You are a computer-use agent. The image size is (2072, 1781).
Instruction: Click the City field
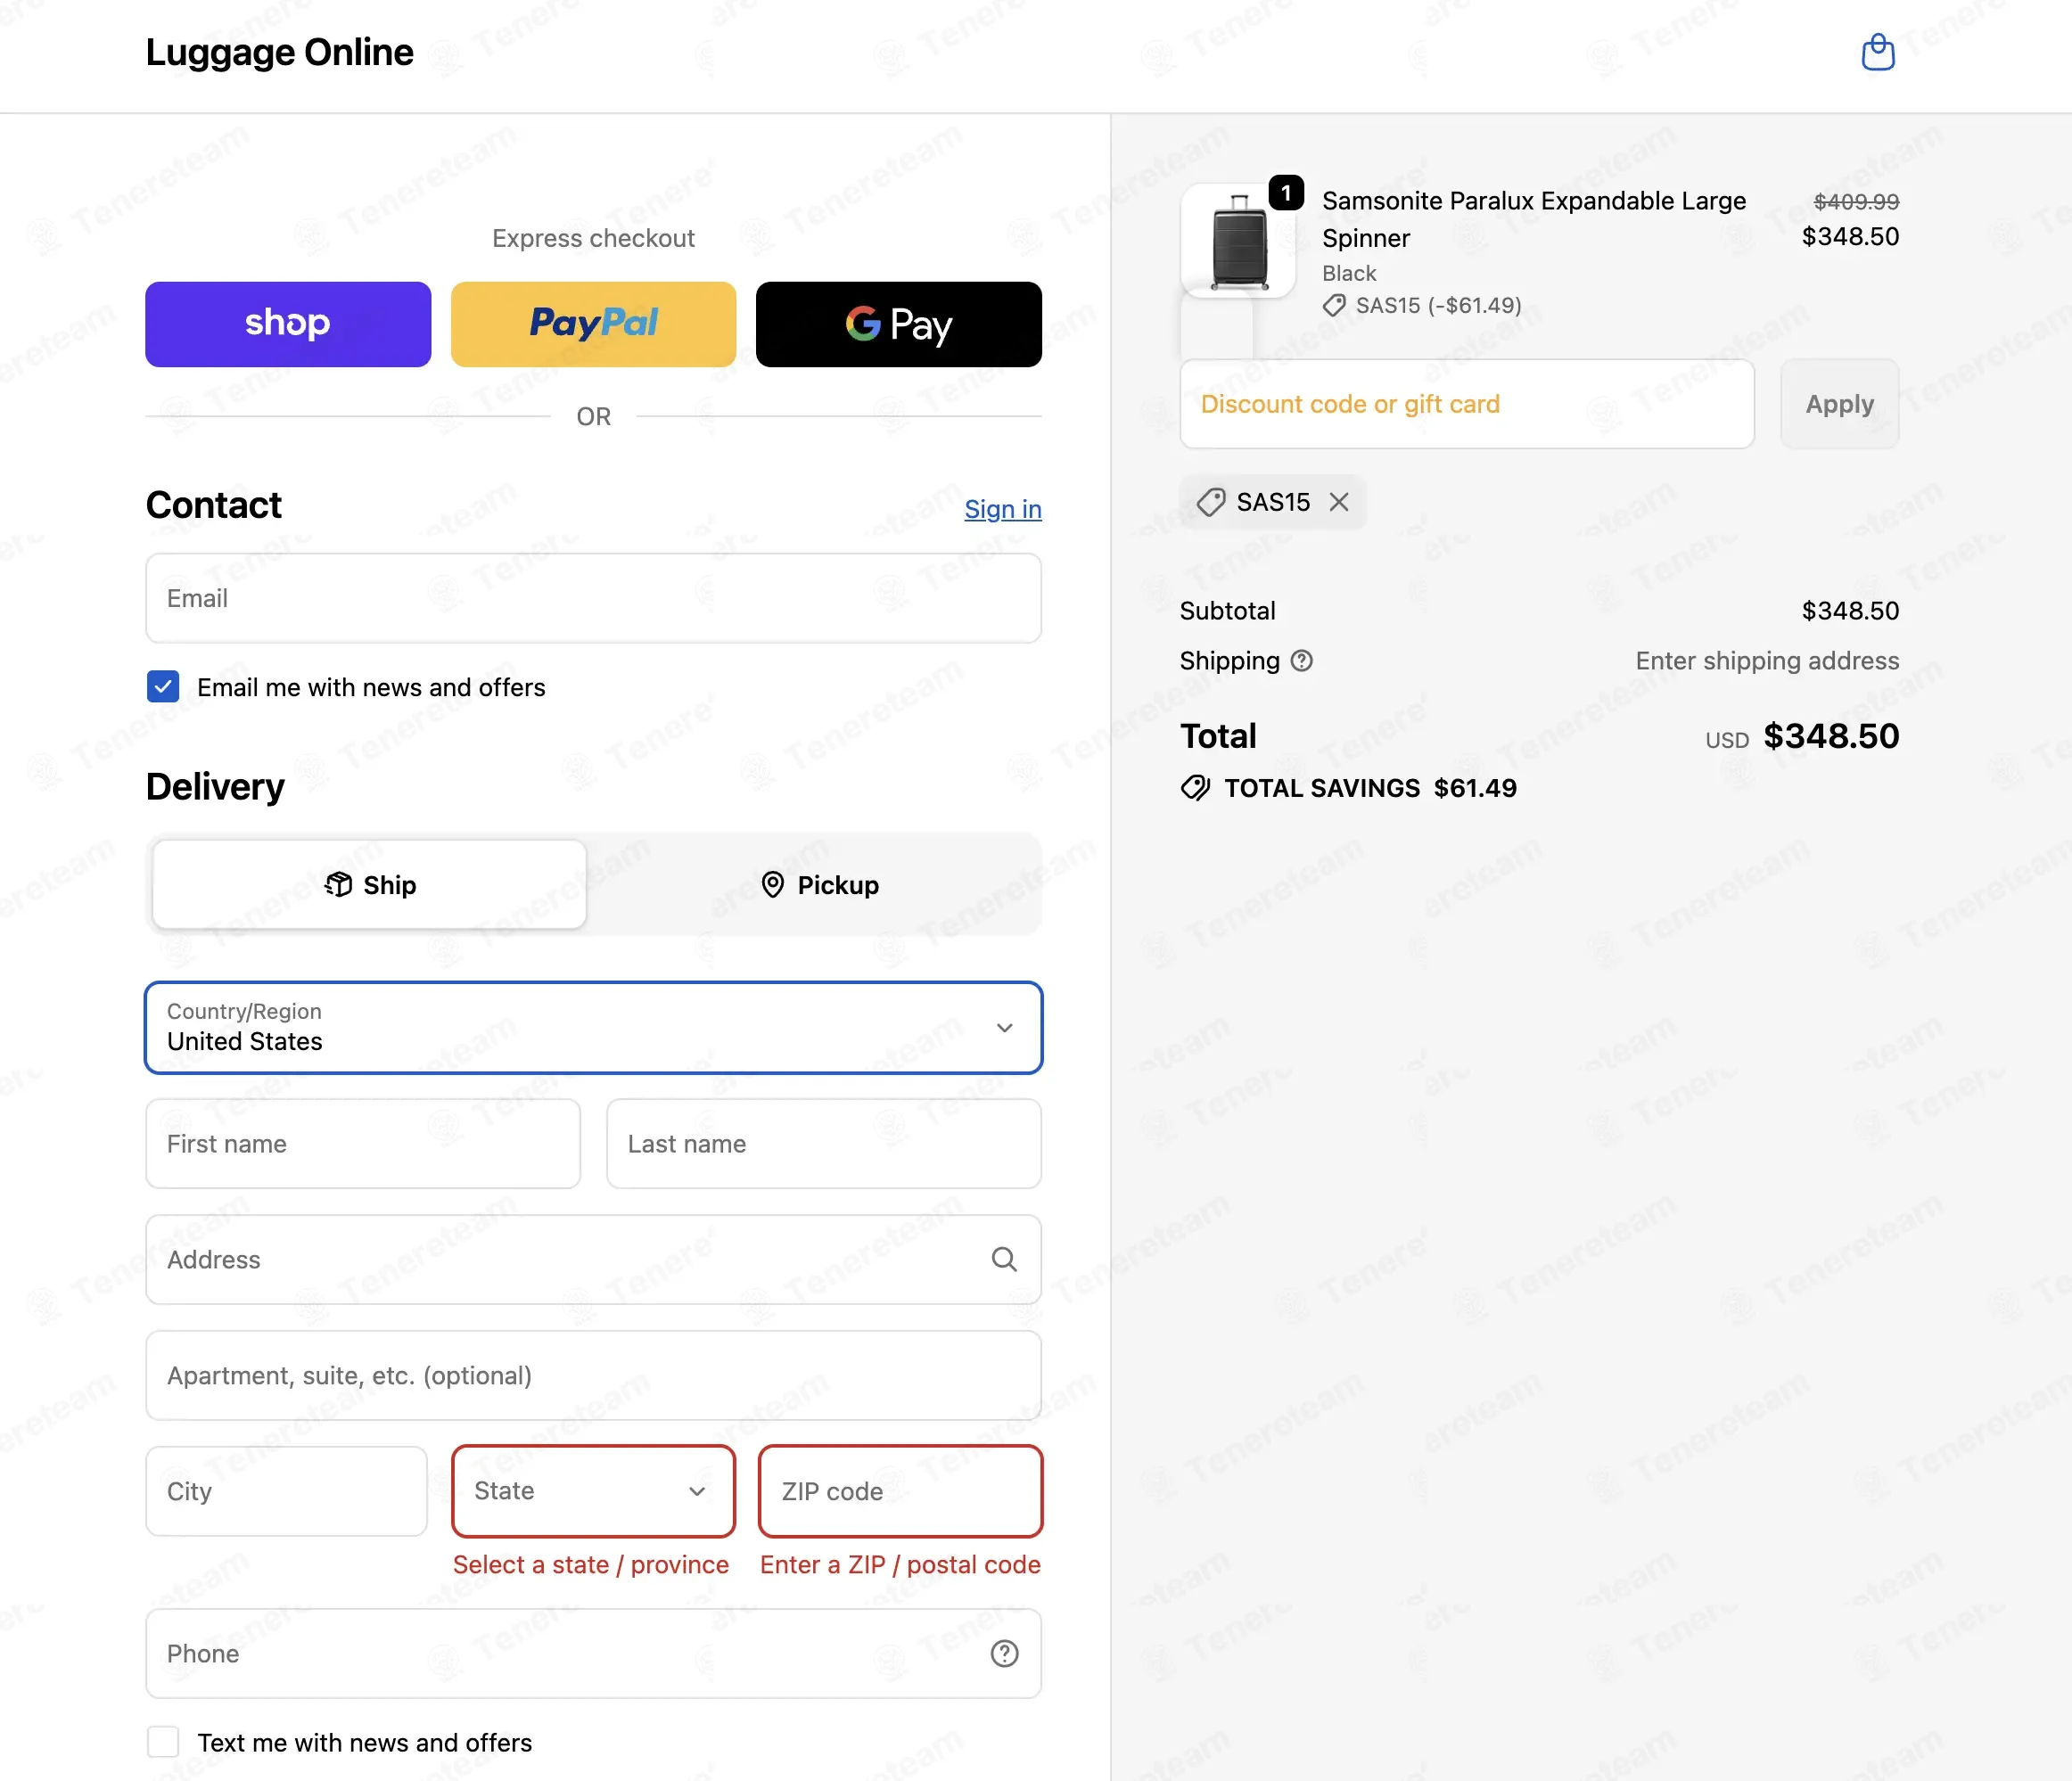(286, 1492)
